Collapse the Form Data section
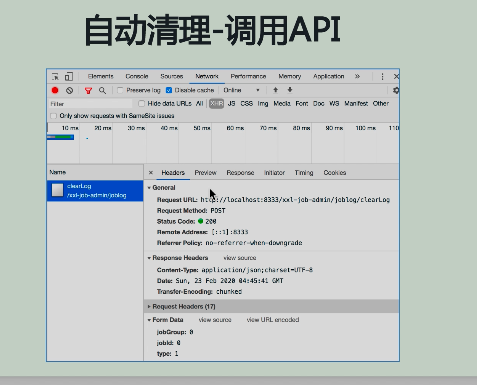The height and width of the screenshot is (385, 477). click(149, 320)
